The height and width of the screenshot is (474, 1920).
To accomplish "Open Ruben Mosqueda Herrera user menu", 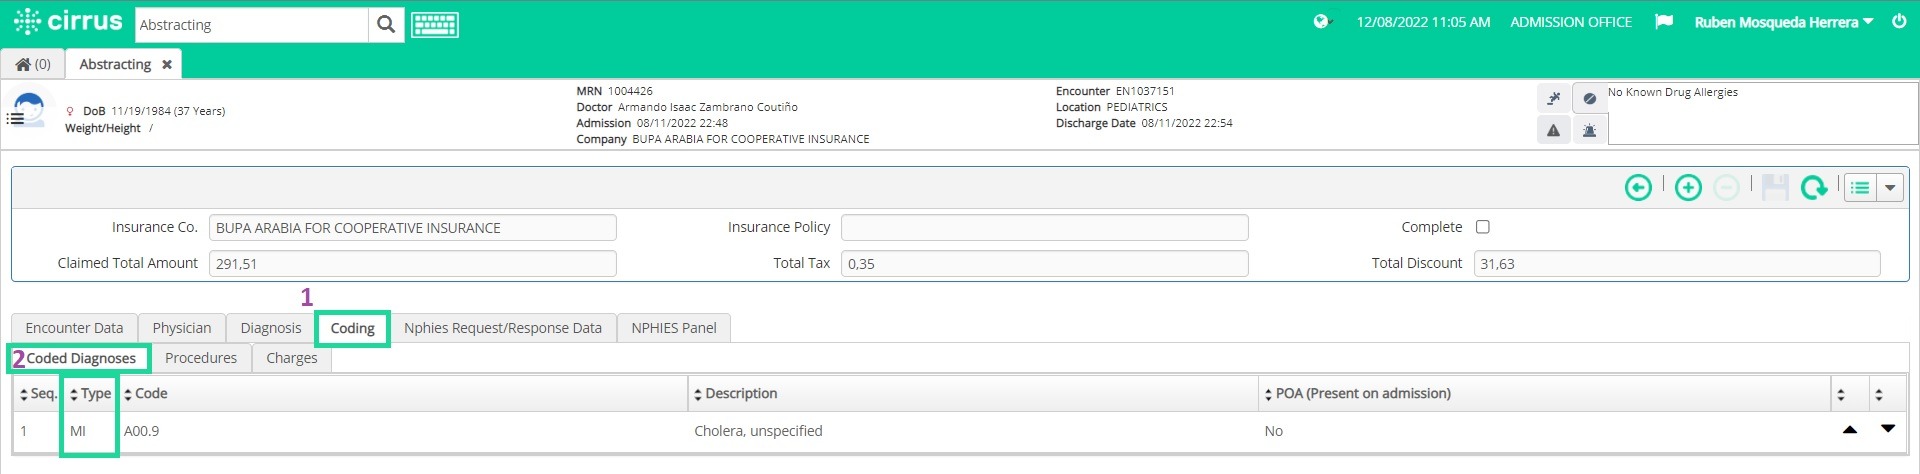I will 1783,22.
